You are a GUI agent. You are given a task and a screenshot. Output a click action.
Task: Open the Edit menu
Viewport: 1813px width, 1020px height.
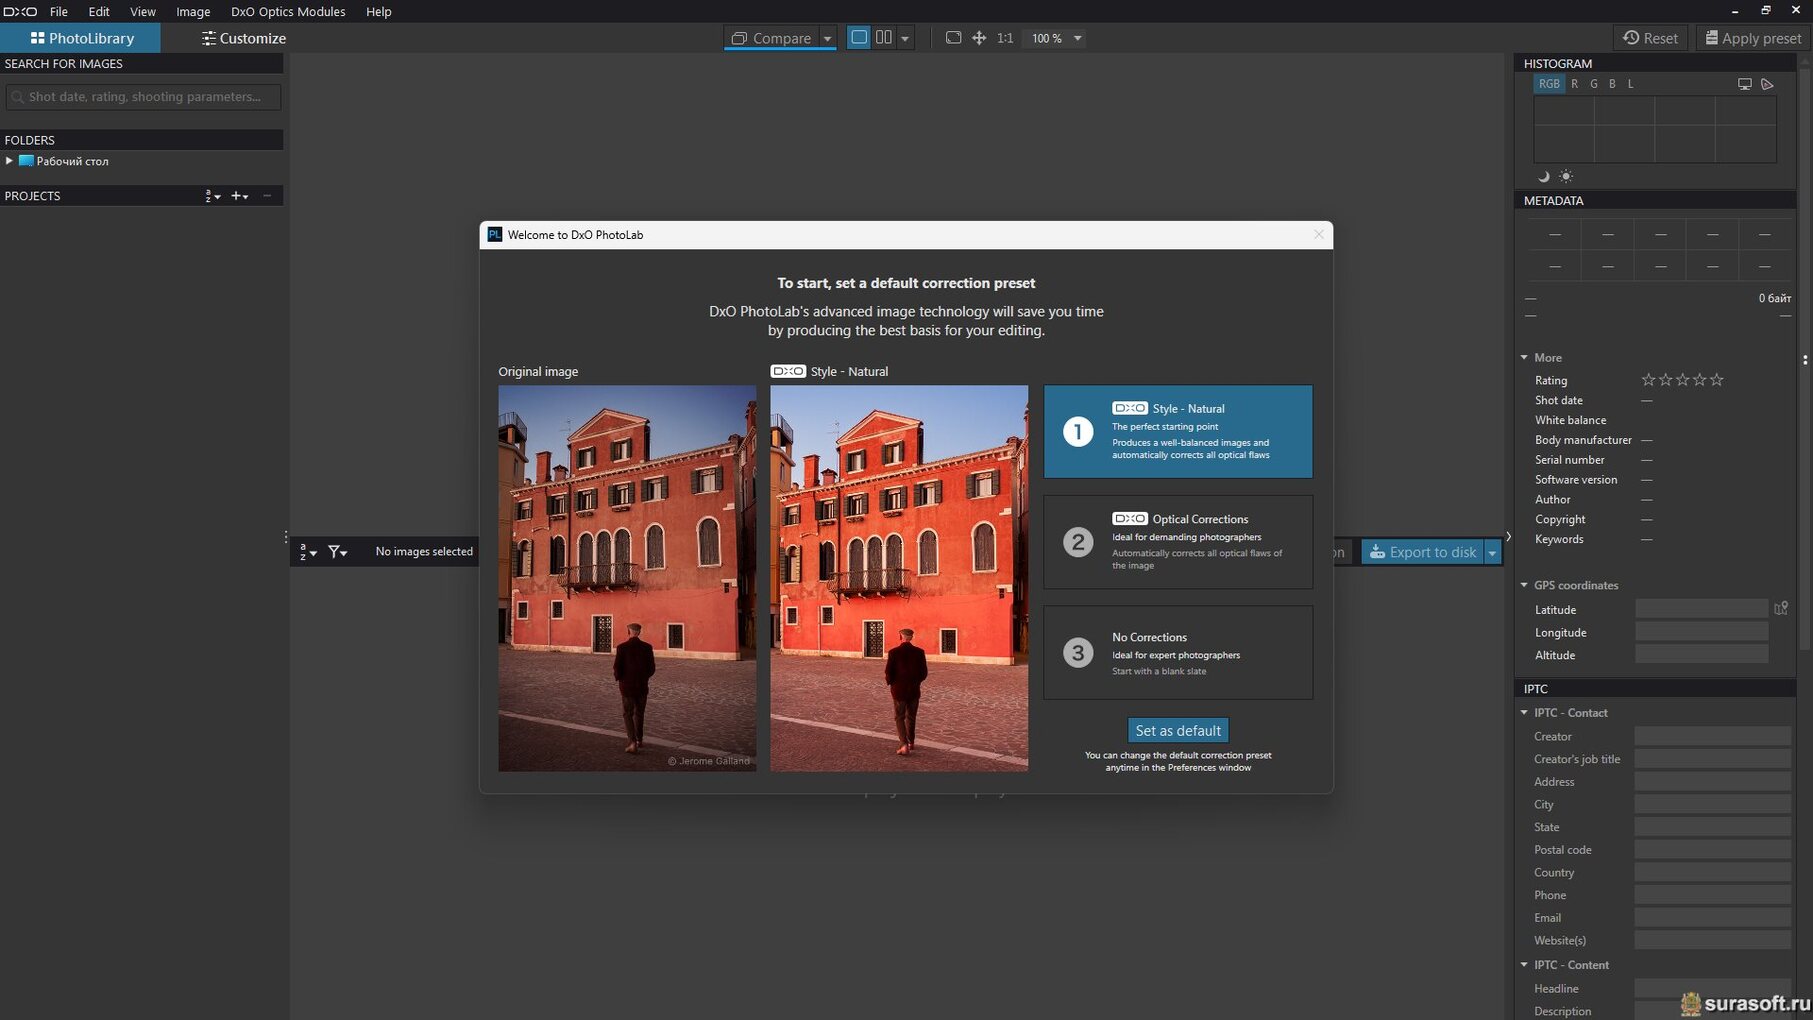(99, 11)
